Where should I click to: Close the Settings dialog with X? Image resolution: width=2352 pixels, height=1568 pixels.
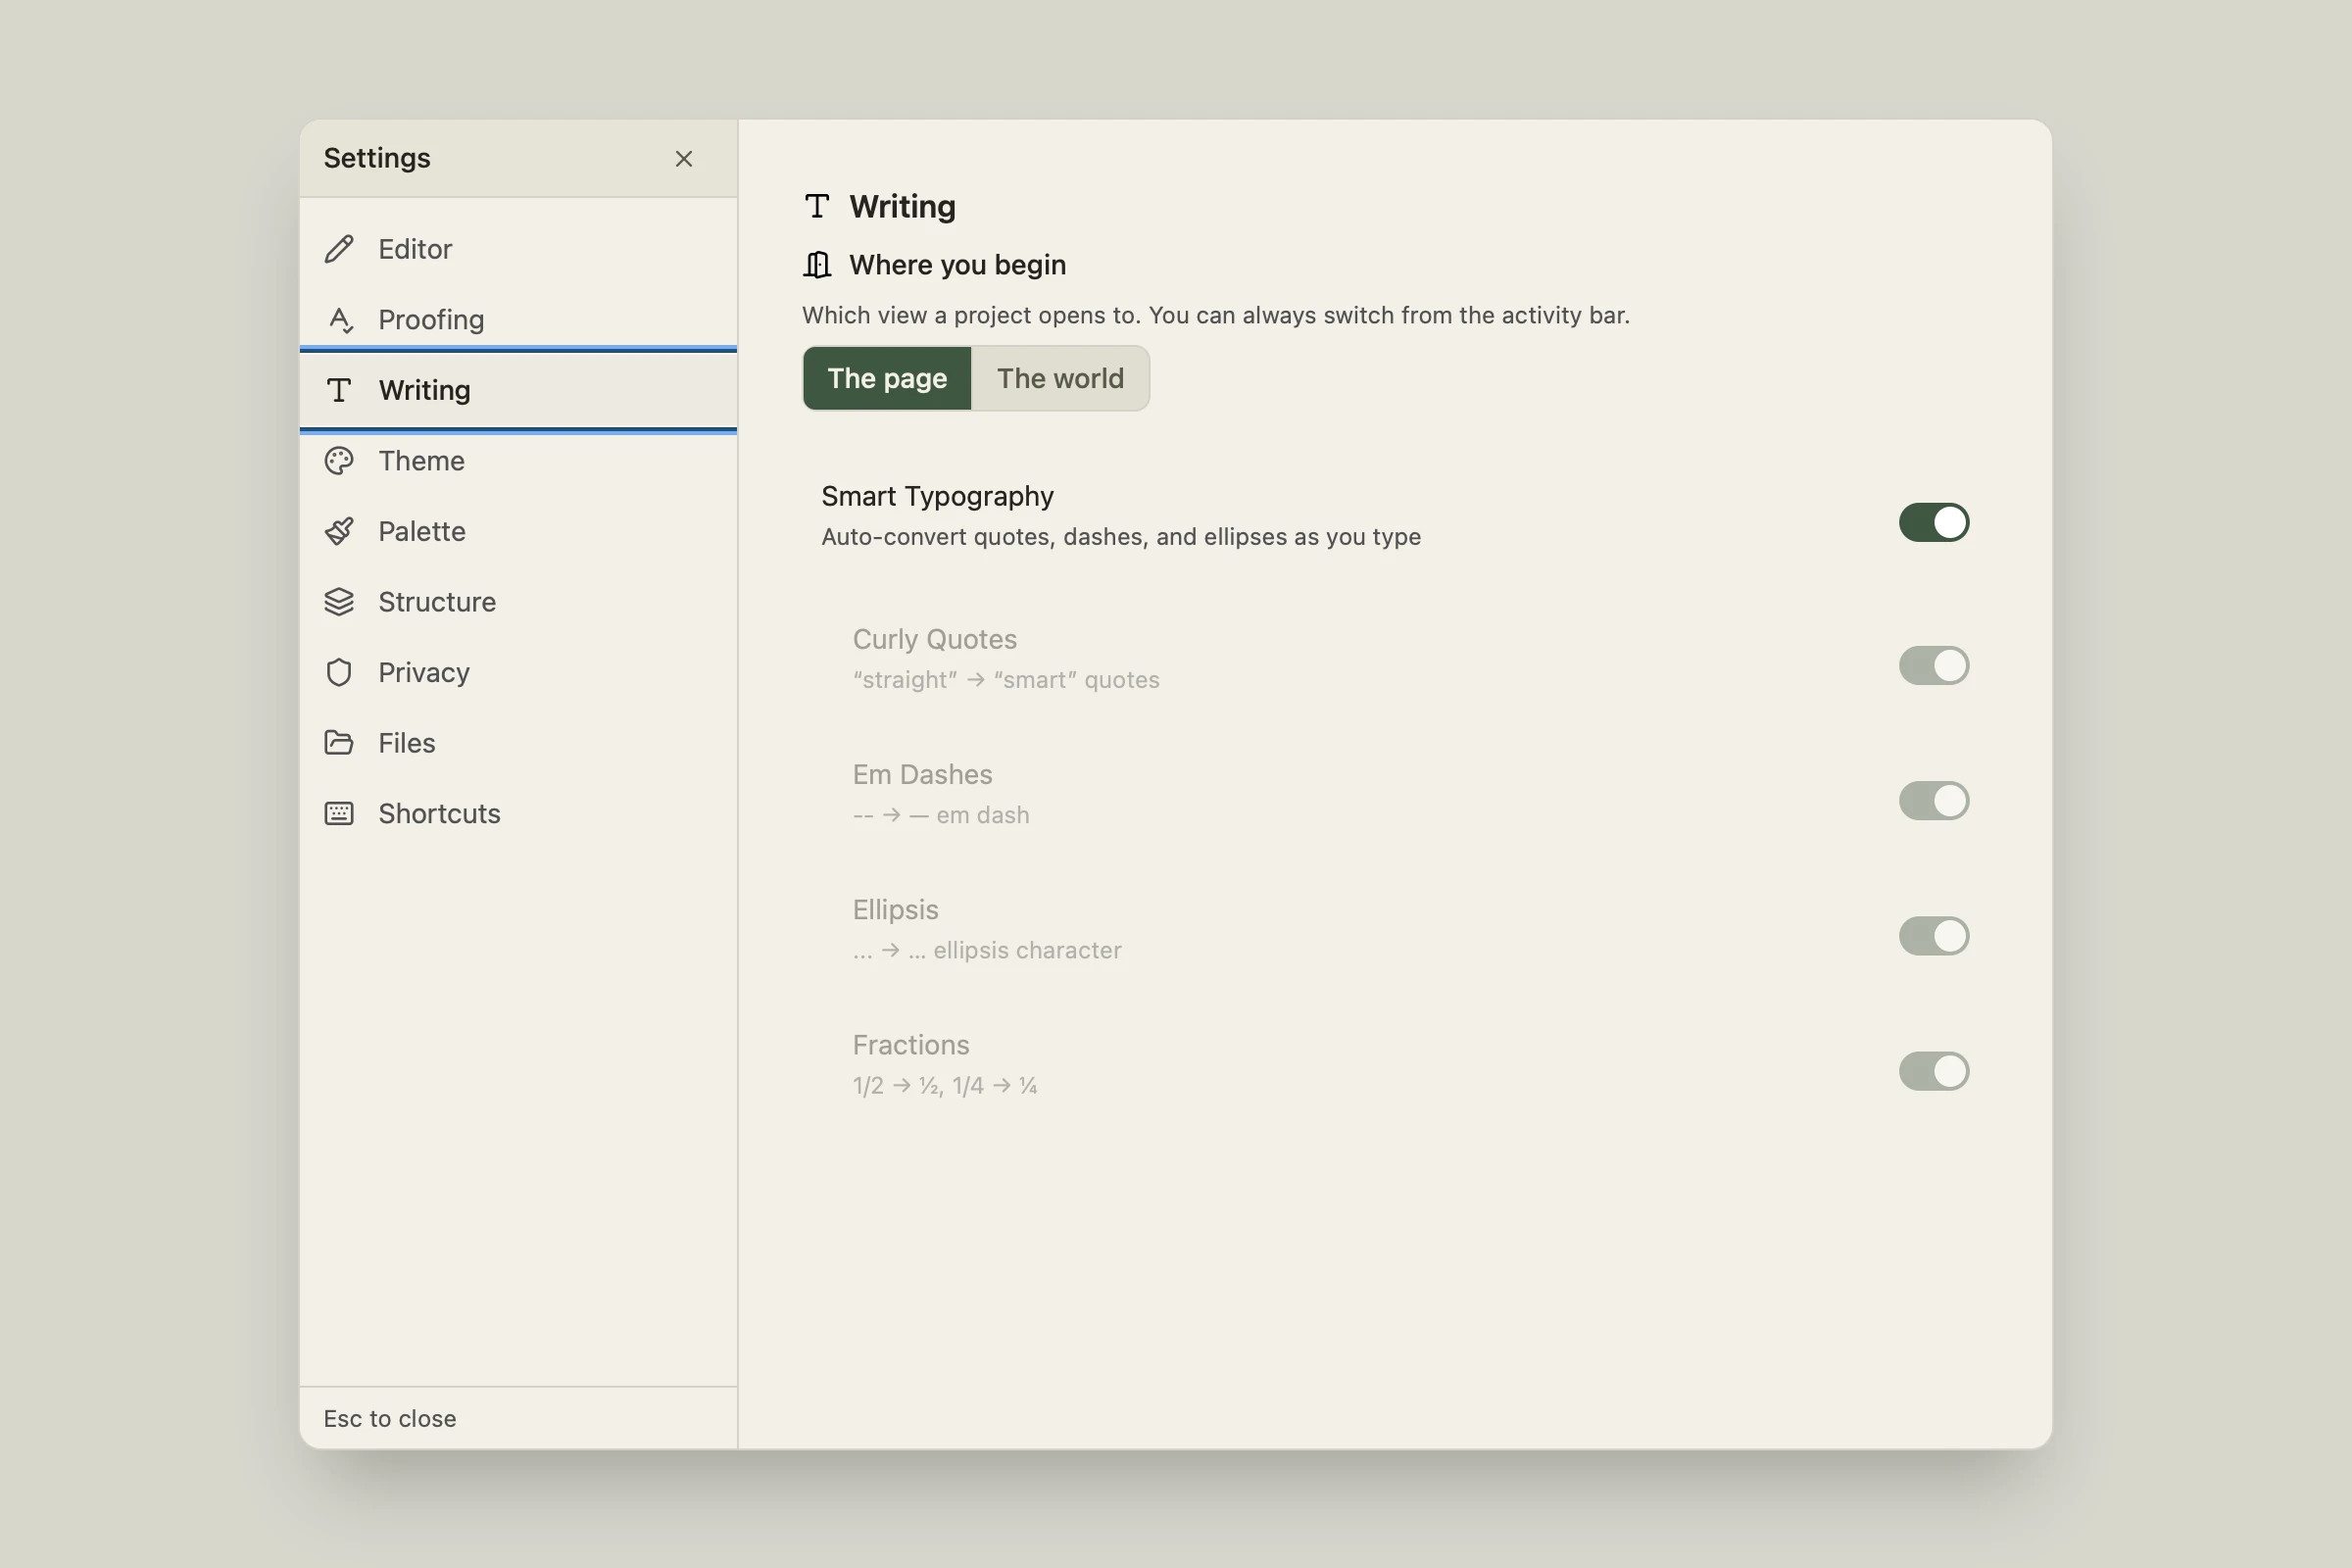(684, 159)
